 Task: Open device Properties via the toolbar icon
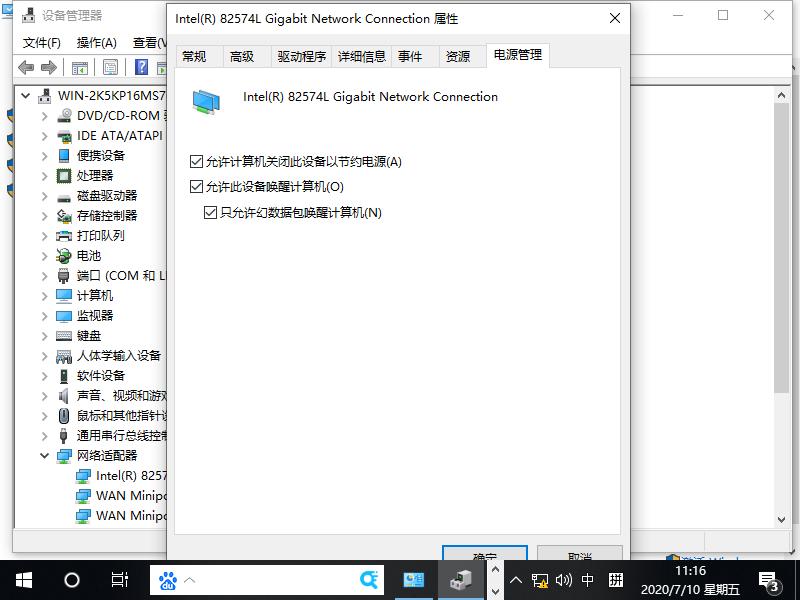tap(108, 67)
